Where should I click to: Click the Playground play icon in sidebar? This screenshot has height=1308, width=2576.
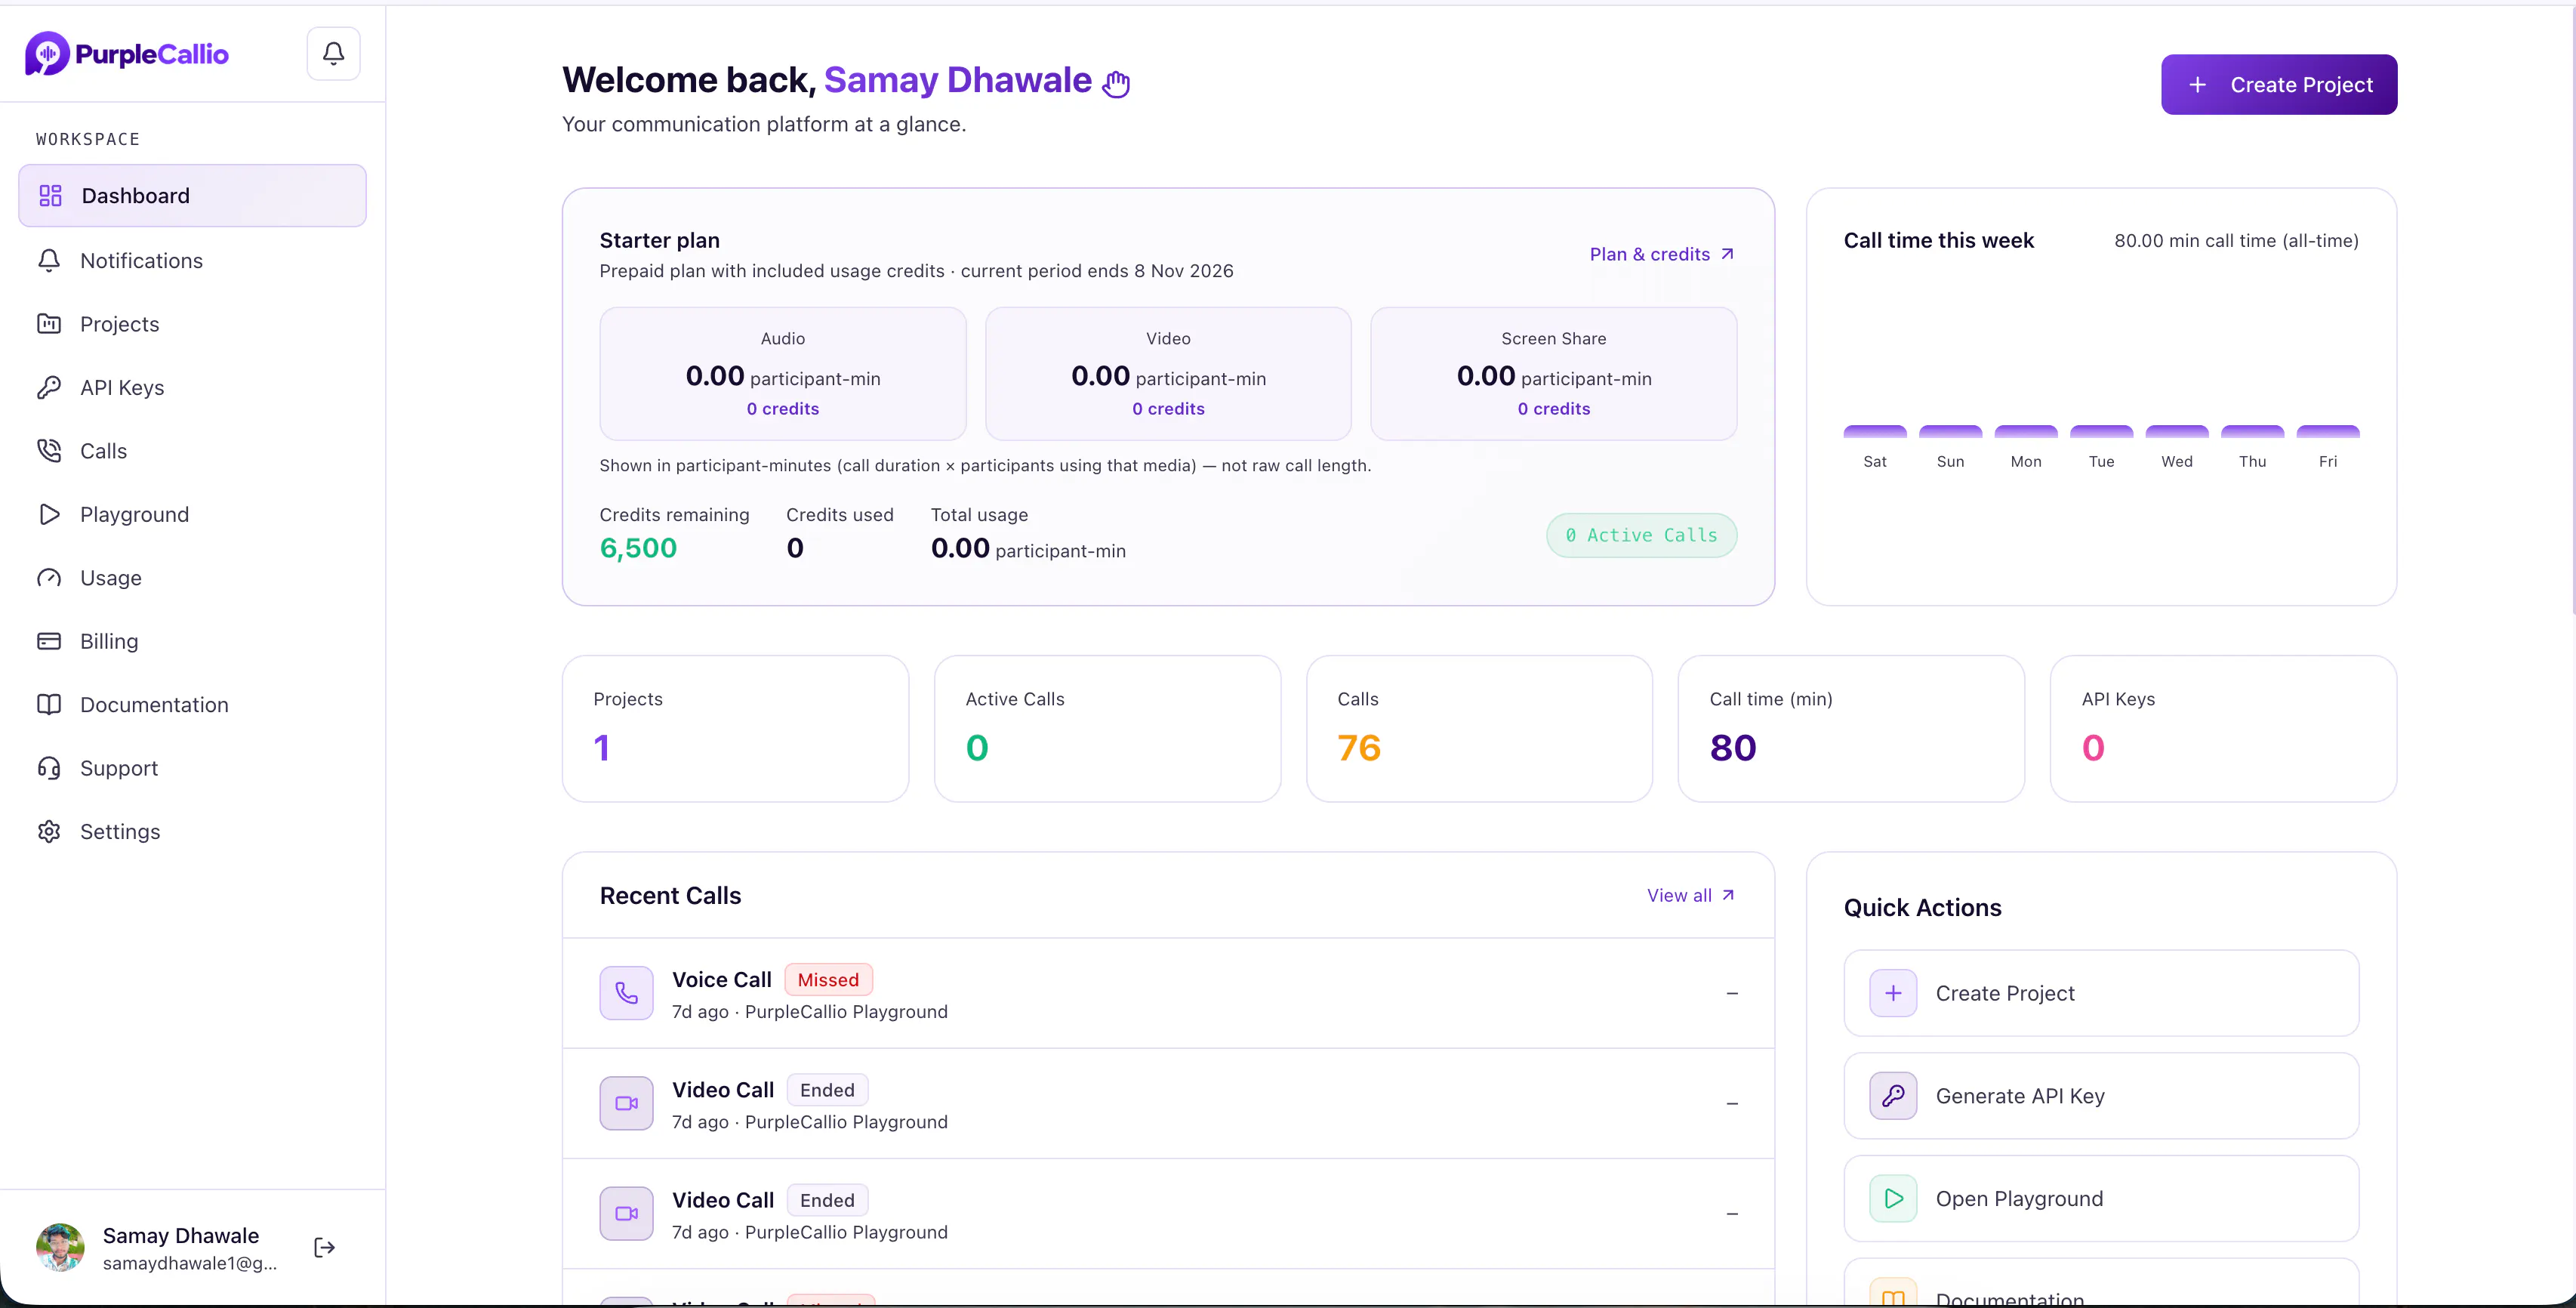49,514
